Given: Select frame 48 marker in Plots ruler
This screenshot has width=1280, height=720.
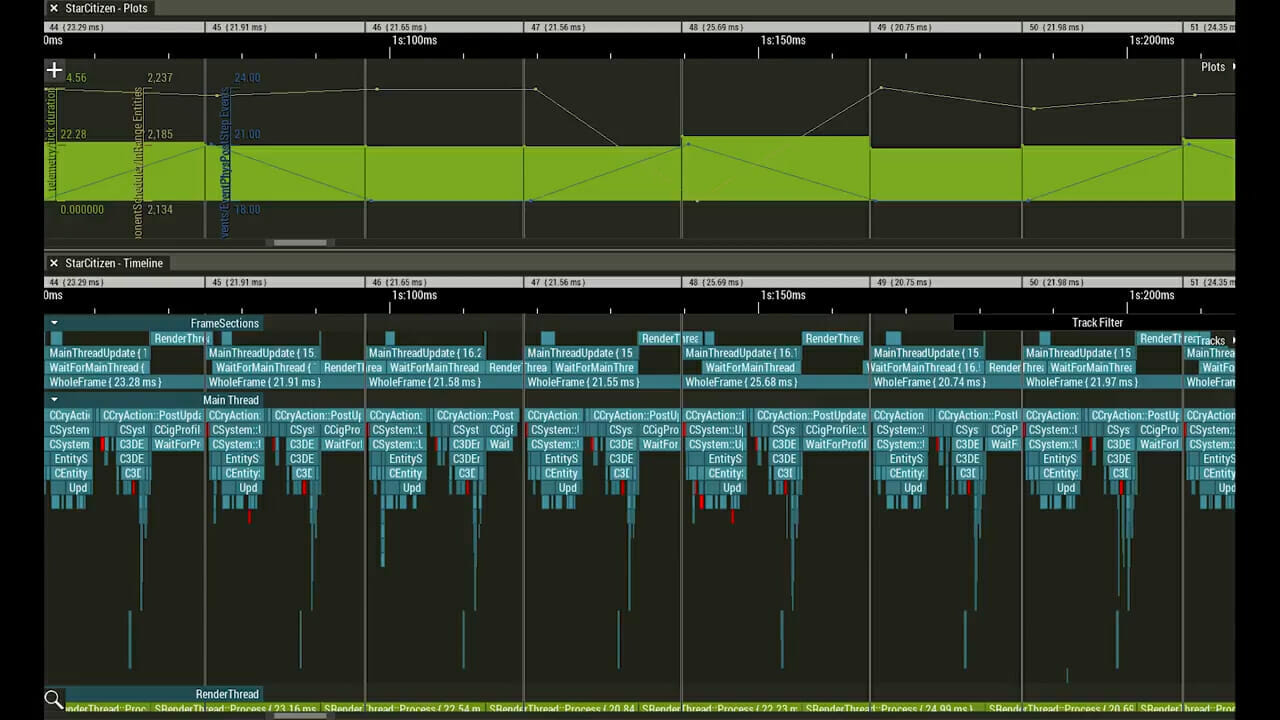Looking at the screenshot, I should (775, 27).
